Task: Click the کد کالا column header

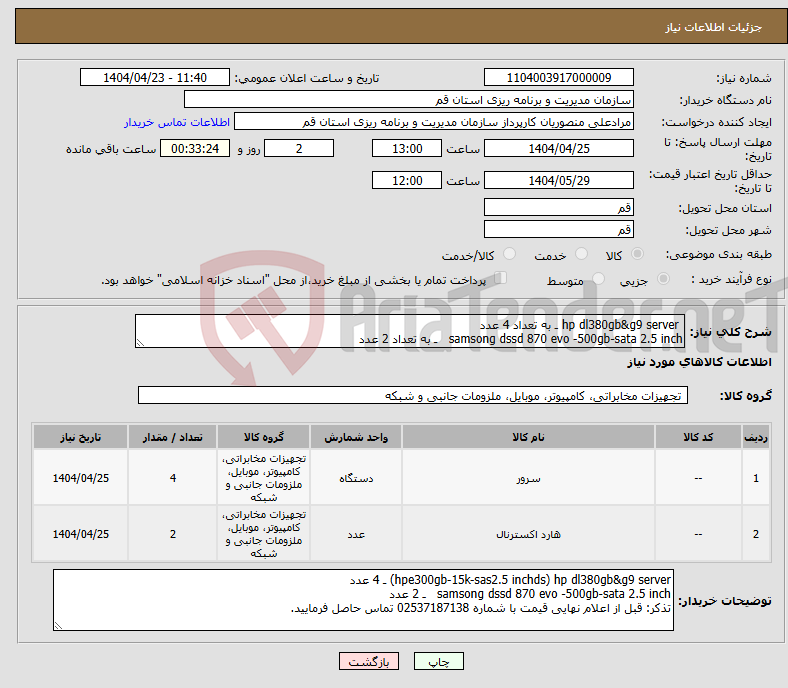Action: (698, 437)
